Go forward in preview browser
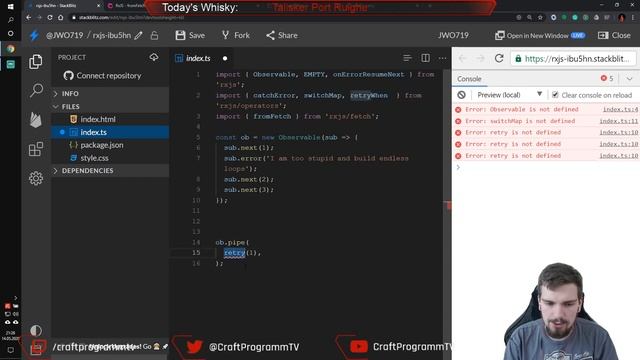Viewport: 640px width, 360px height. (x=480, y=58)
